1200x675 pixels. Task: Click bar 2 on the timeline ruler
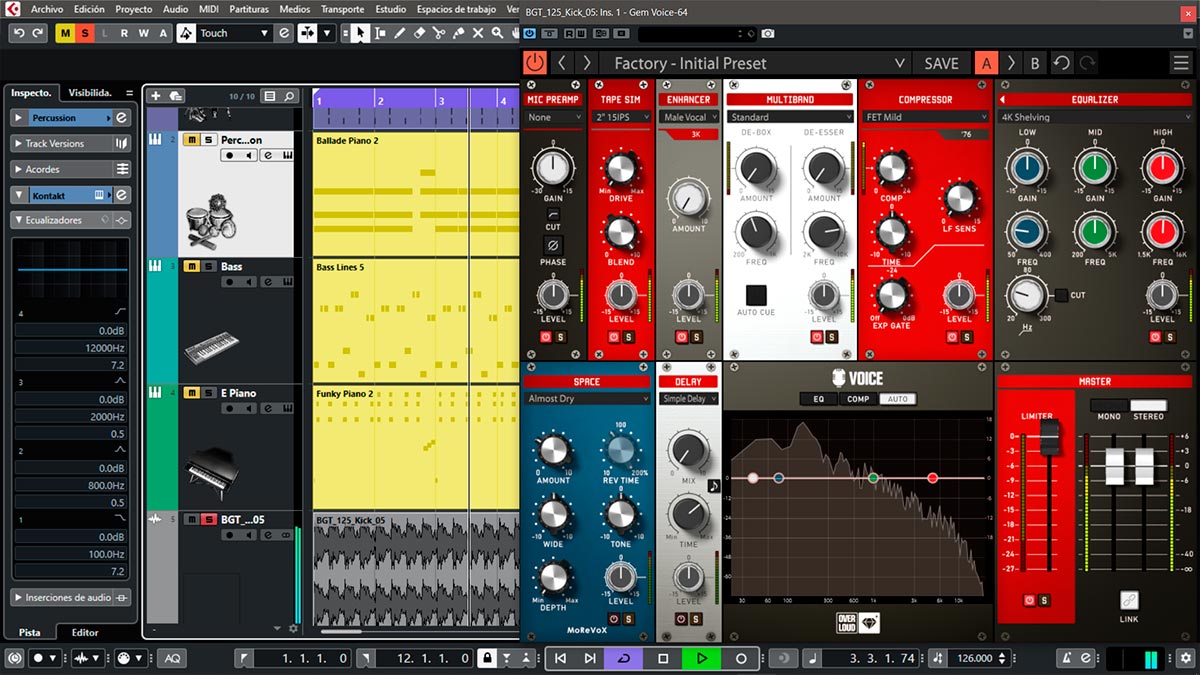[x=380, y=101]
